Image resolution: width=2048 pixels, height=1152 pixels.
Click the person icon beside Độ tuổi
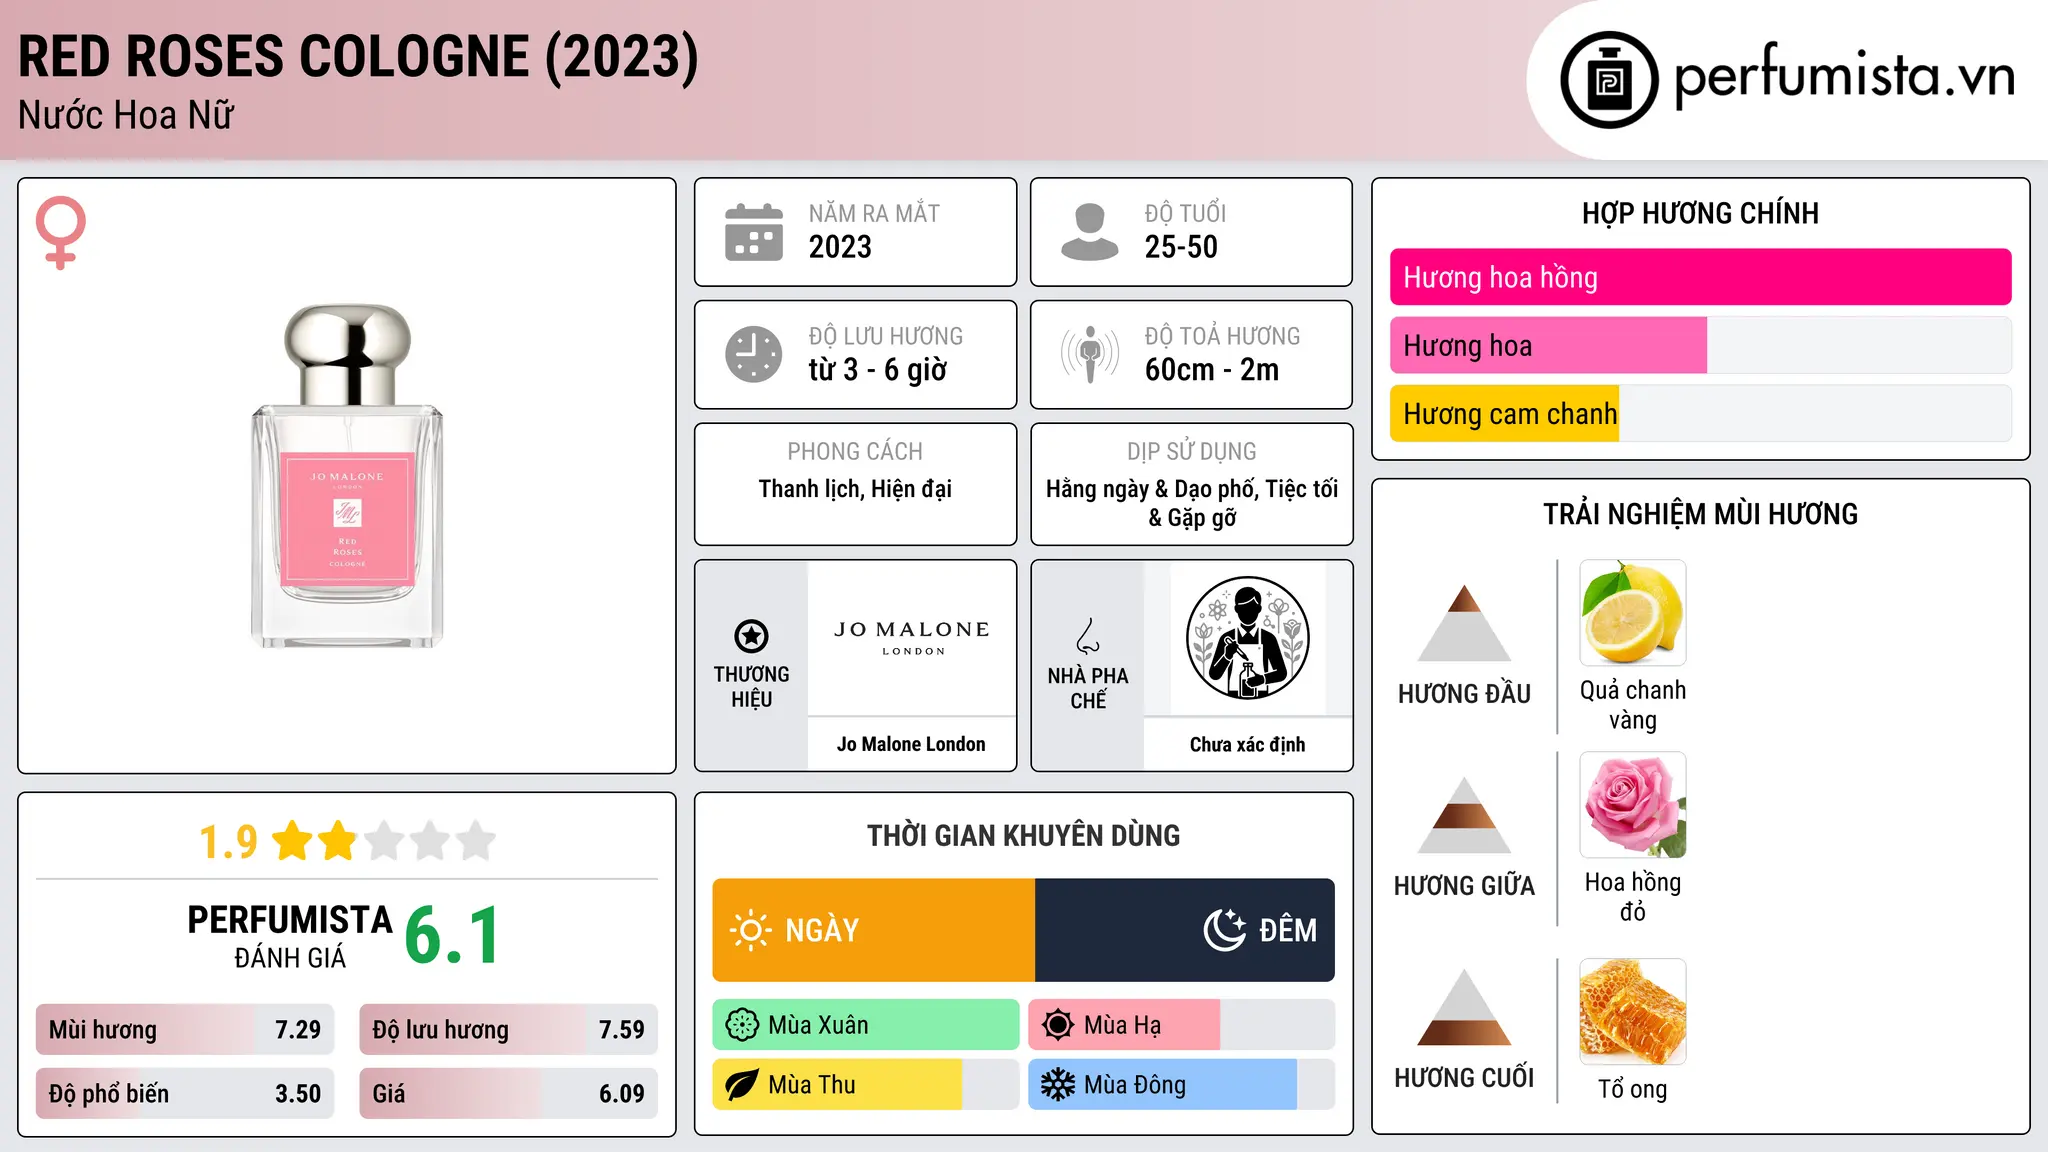tap(1089, 232)
